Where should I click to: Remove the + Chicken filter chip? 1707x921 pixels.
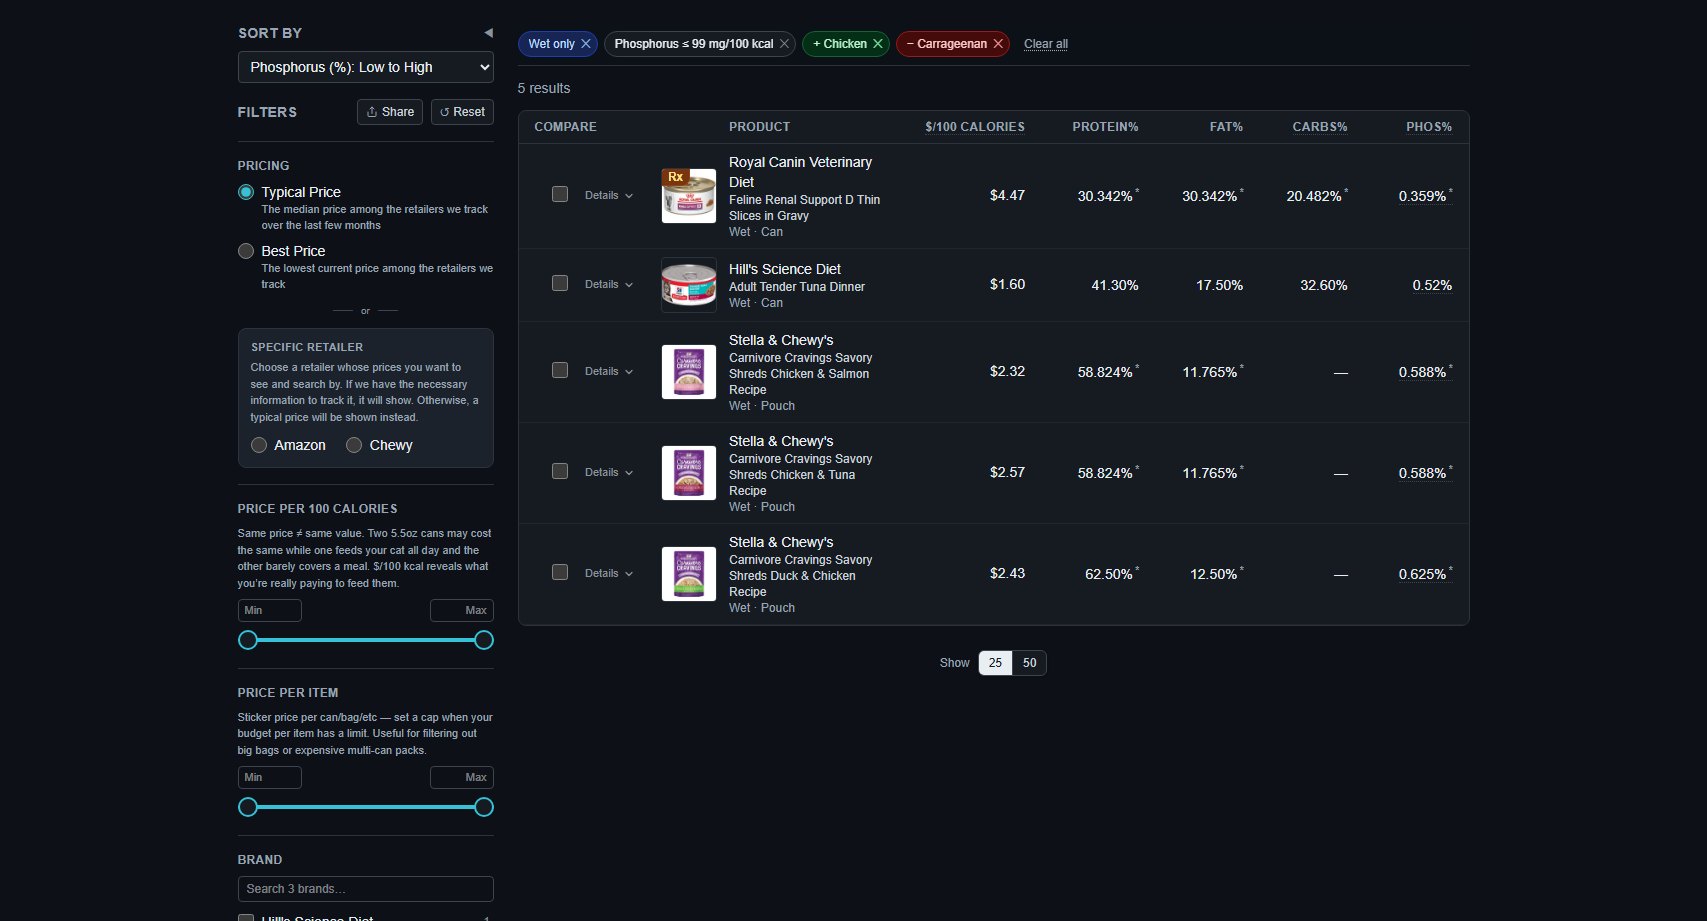click(x=878, y=44)
